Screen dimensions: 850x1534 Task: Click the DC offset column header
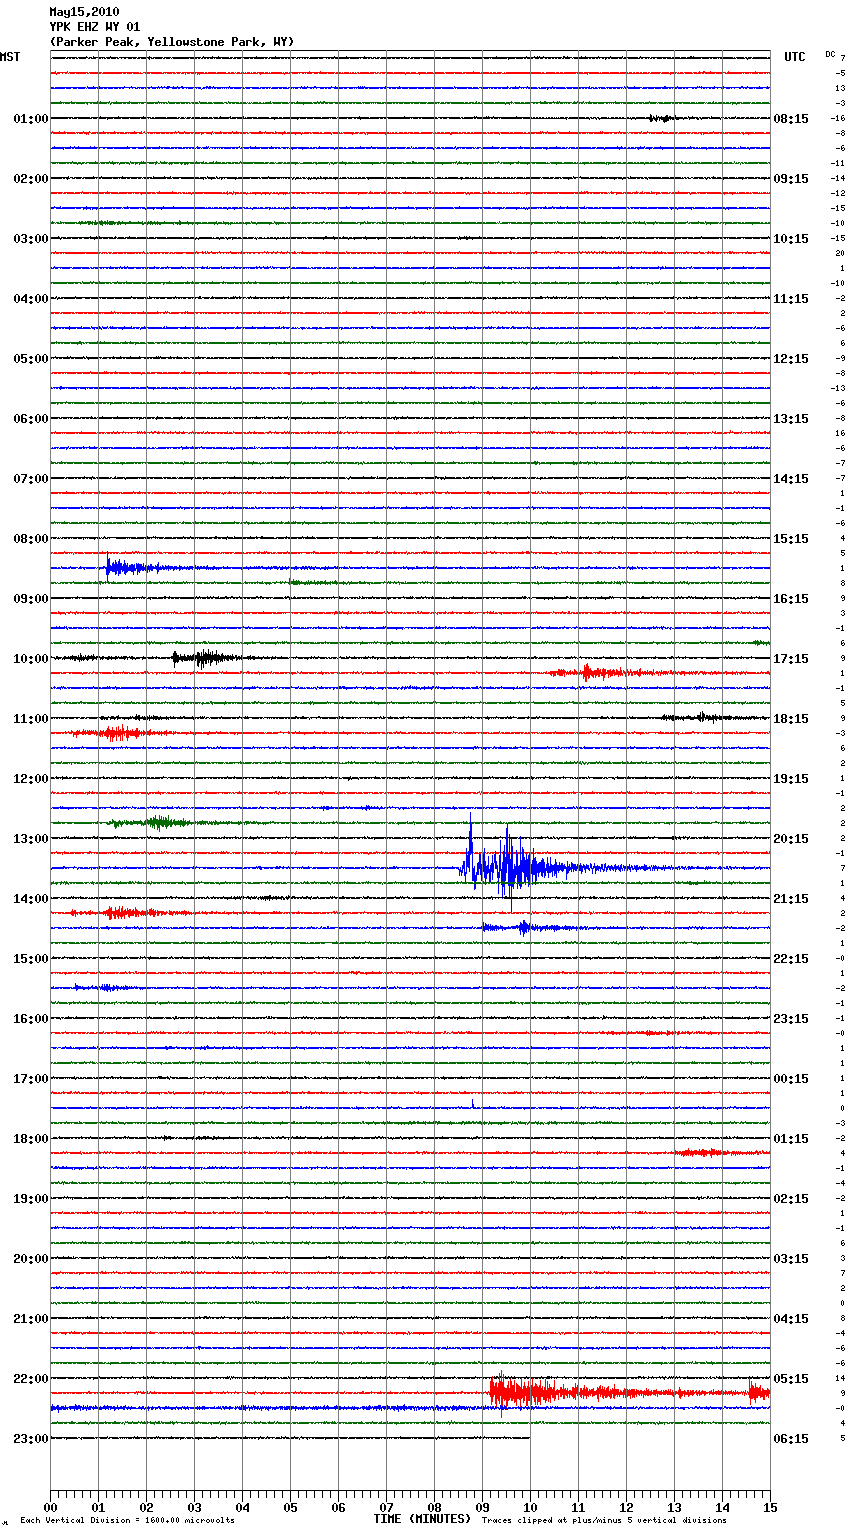coord(830,54)
